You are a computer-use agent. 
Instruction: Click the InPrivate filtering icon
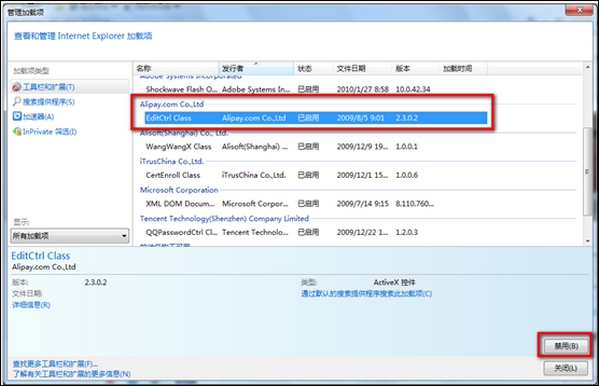pyautogui.click(x=17, y=131)
